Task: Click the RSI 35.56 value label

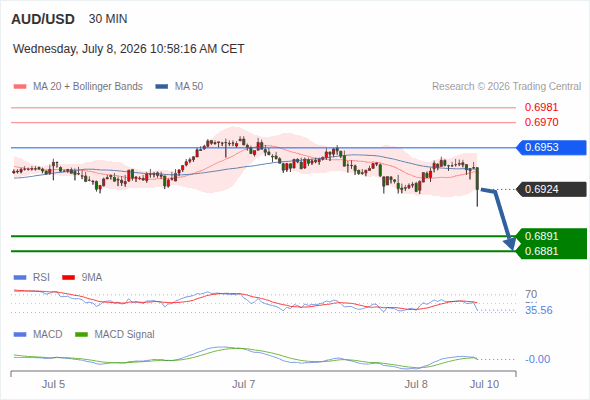Action: (x=539, y=310)
